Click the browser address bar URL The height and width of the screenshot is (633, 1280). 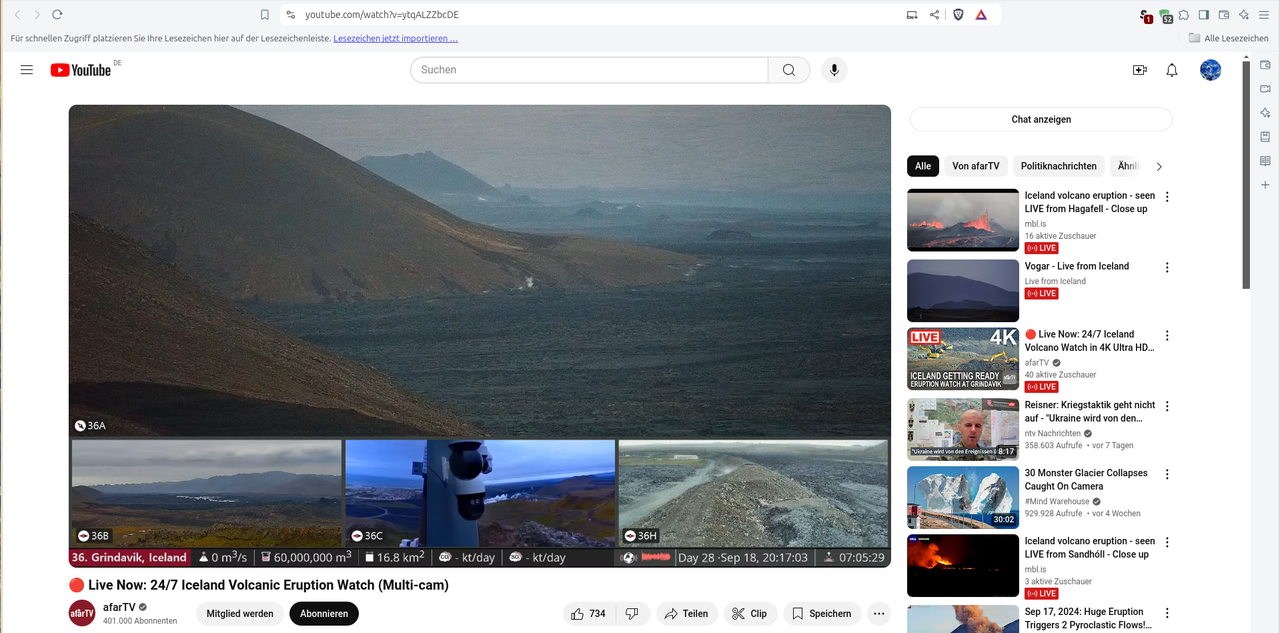382,15
